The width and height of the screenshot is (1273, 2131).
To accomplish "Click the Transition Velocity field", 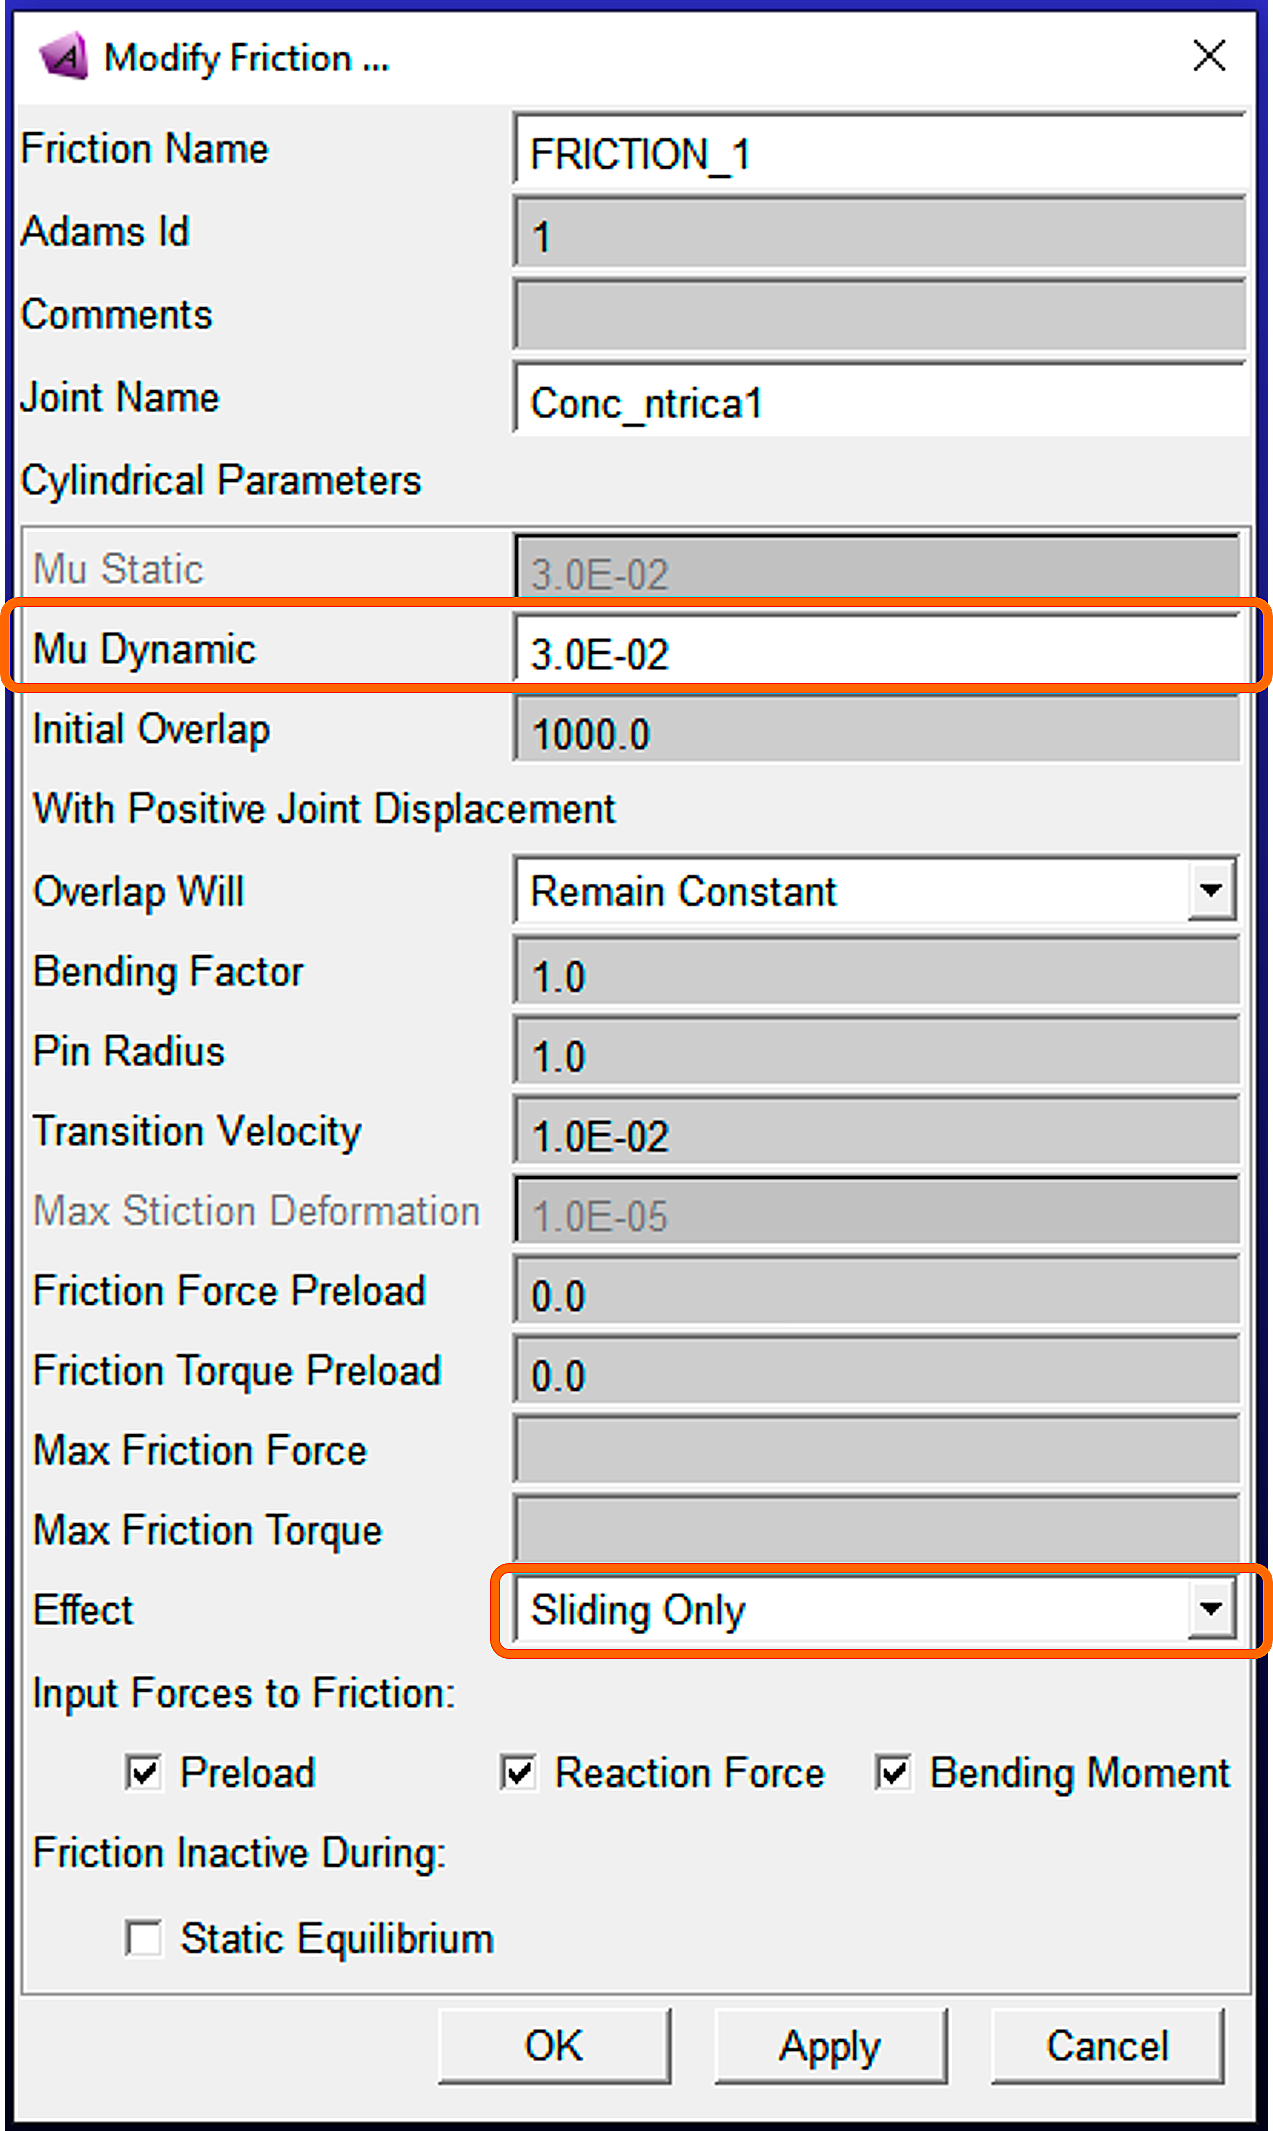I will pos(876,1134).
